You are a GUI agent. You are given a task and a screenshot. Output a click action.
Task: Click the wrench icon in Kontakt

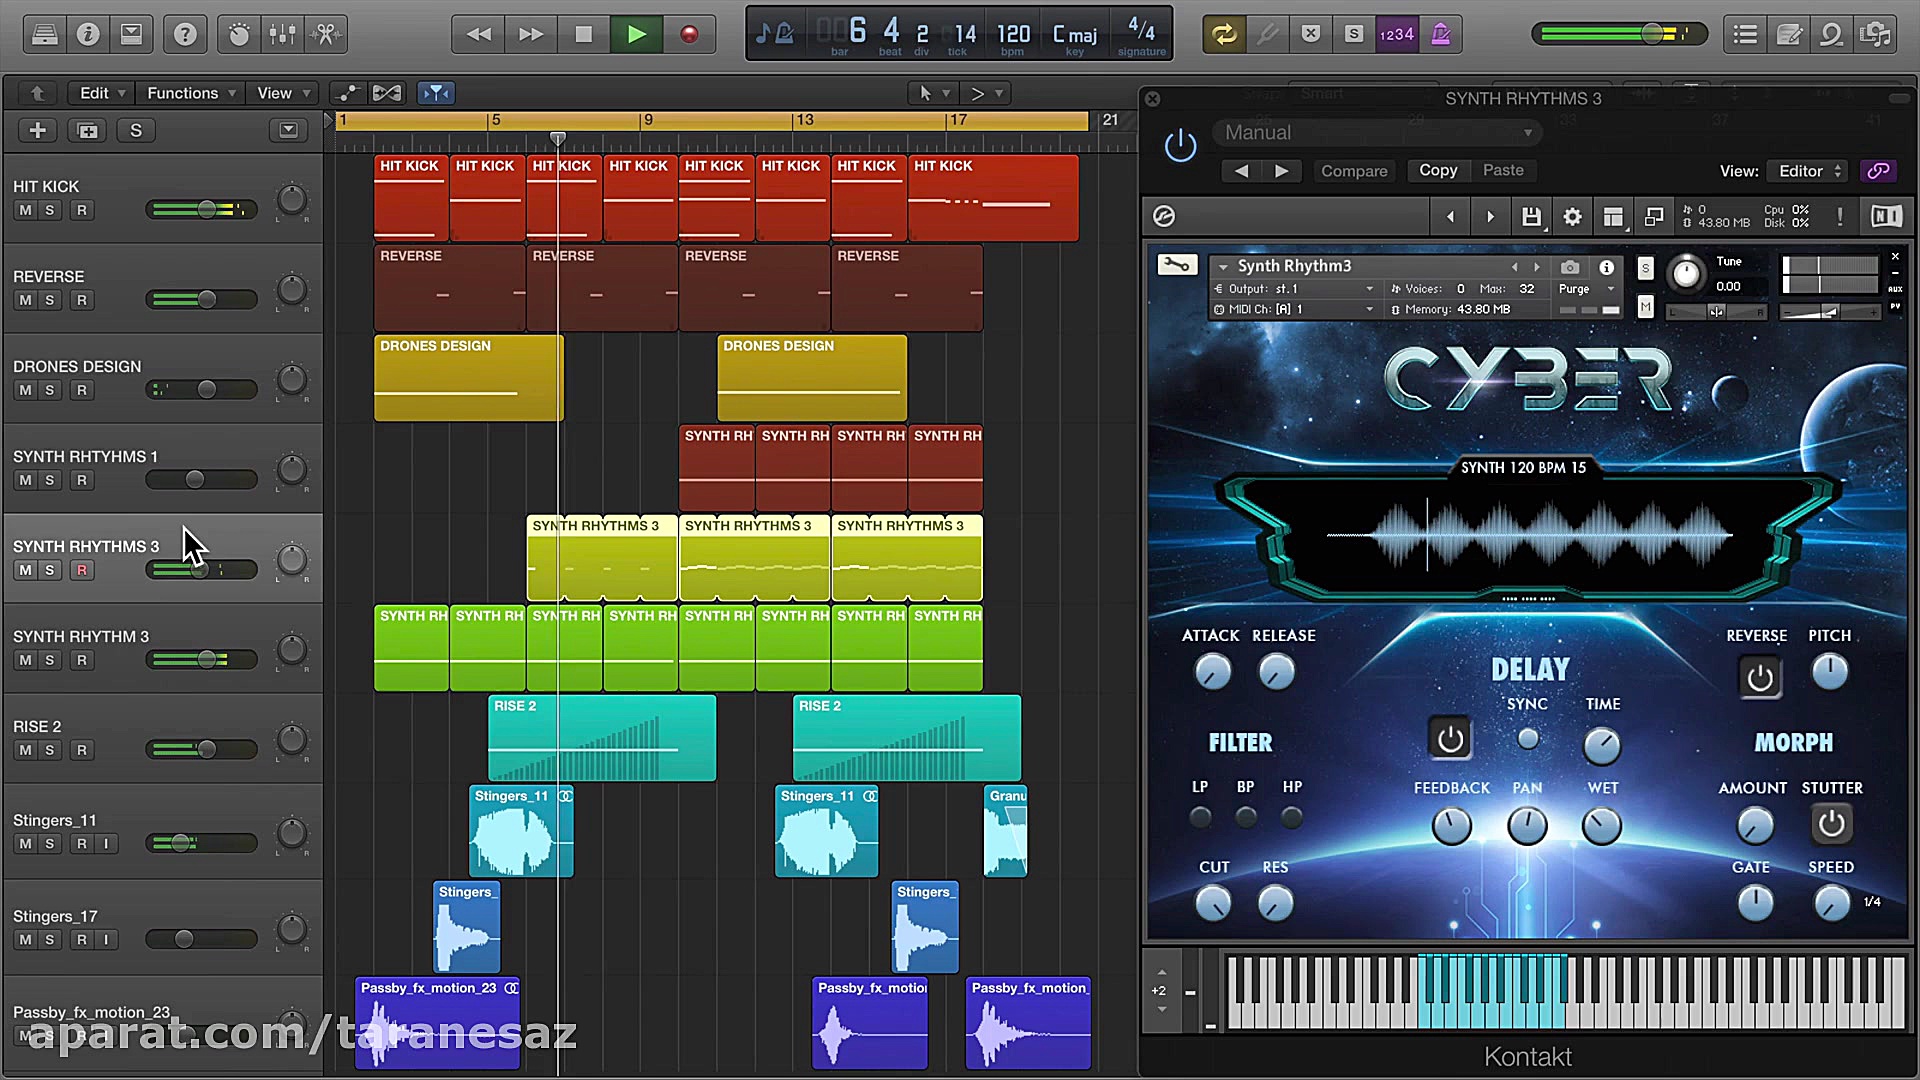tap(1176, 263)
